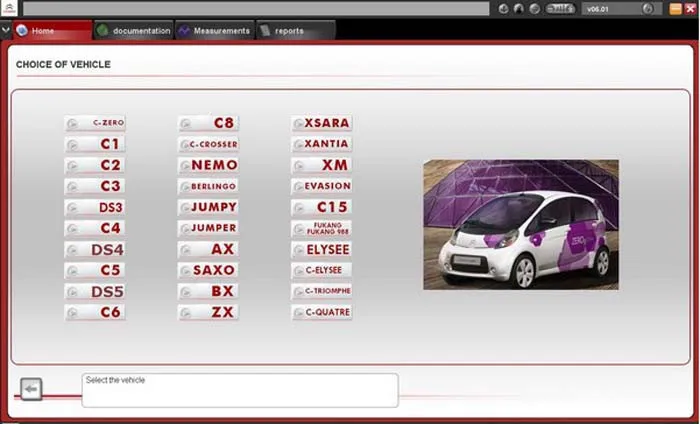
Task: Select the FUKANG 988 vehicle
Action: (x=322, y=229)
